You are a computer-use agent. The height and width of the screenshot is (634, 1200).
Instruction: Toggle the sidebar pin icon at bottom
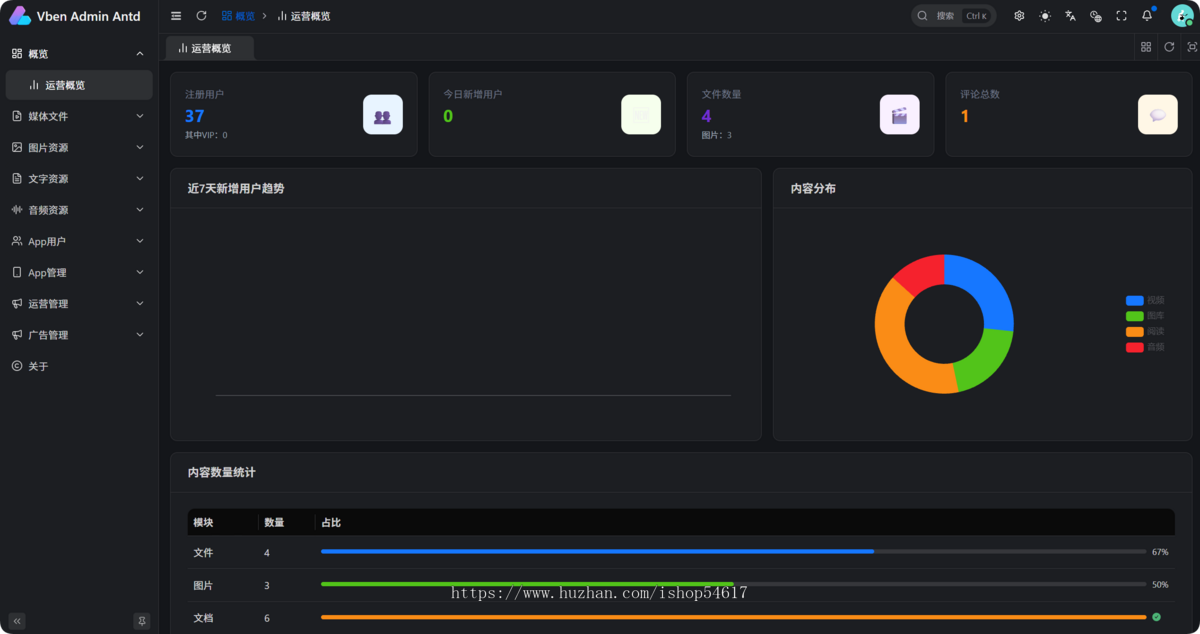click(142, 621)
